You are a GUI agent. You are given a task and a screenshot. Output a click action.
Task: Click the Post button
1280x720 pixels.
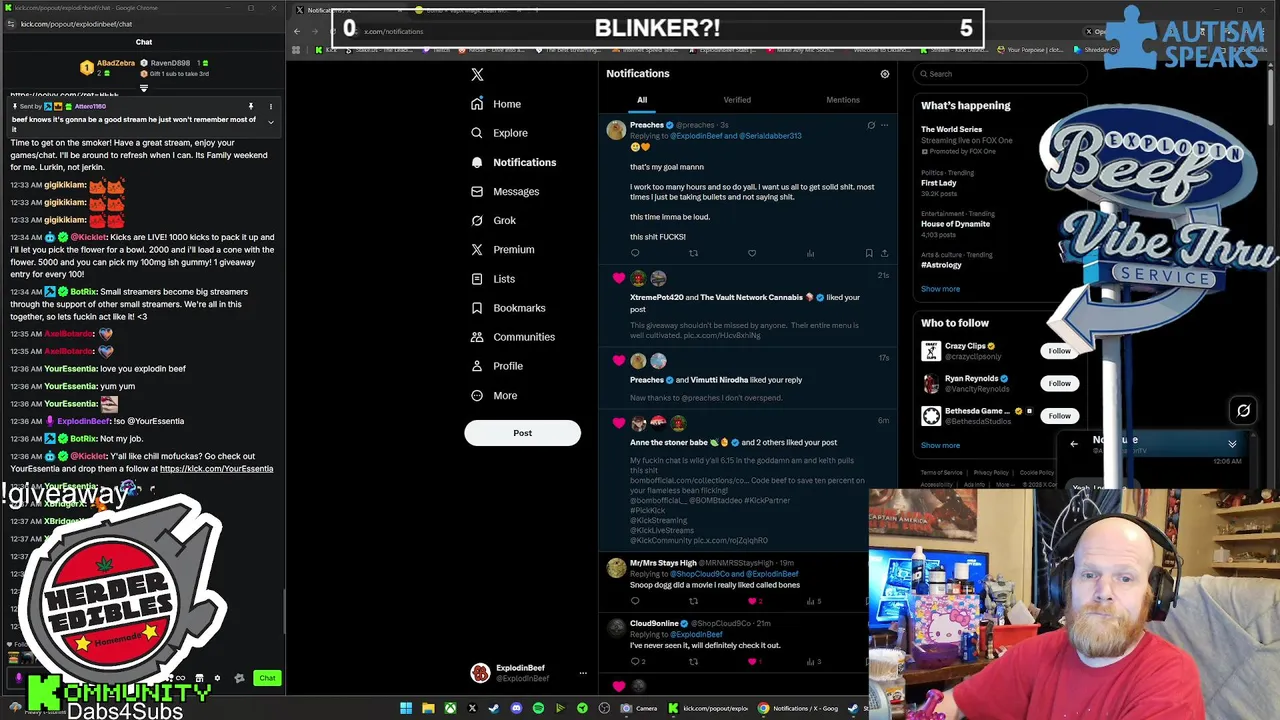tap(522, 433)
